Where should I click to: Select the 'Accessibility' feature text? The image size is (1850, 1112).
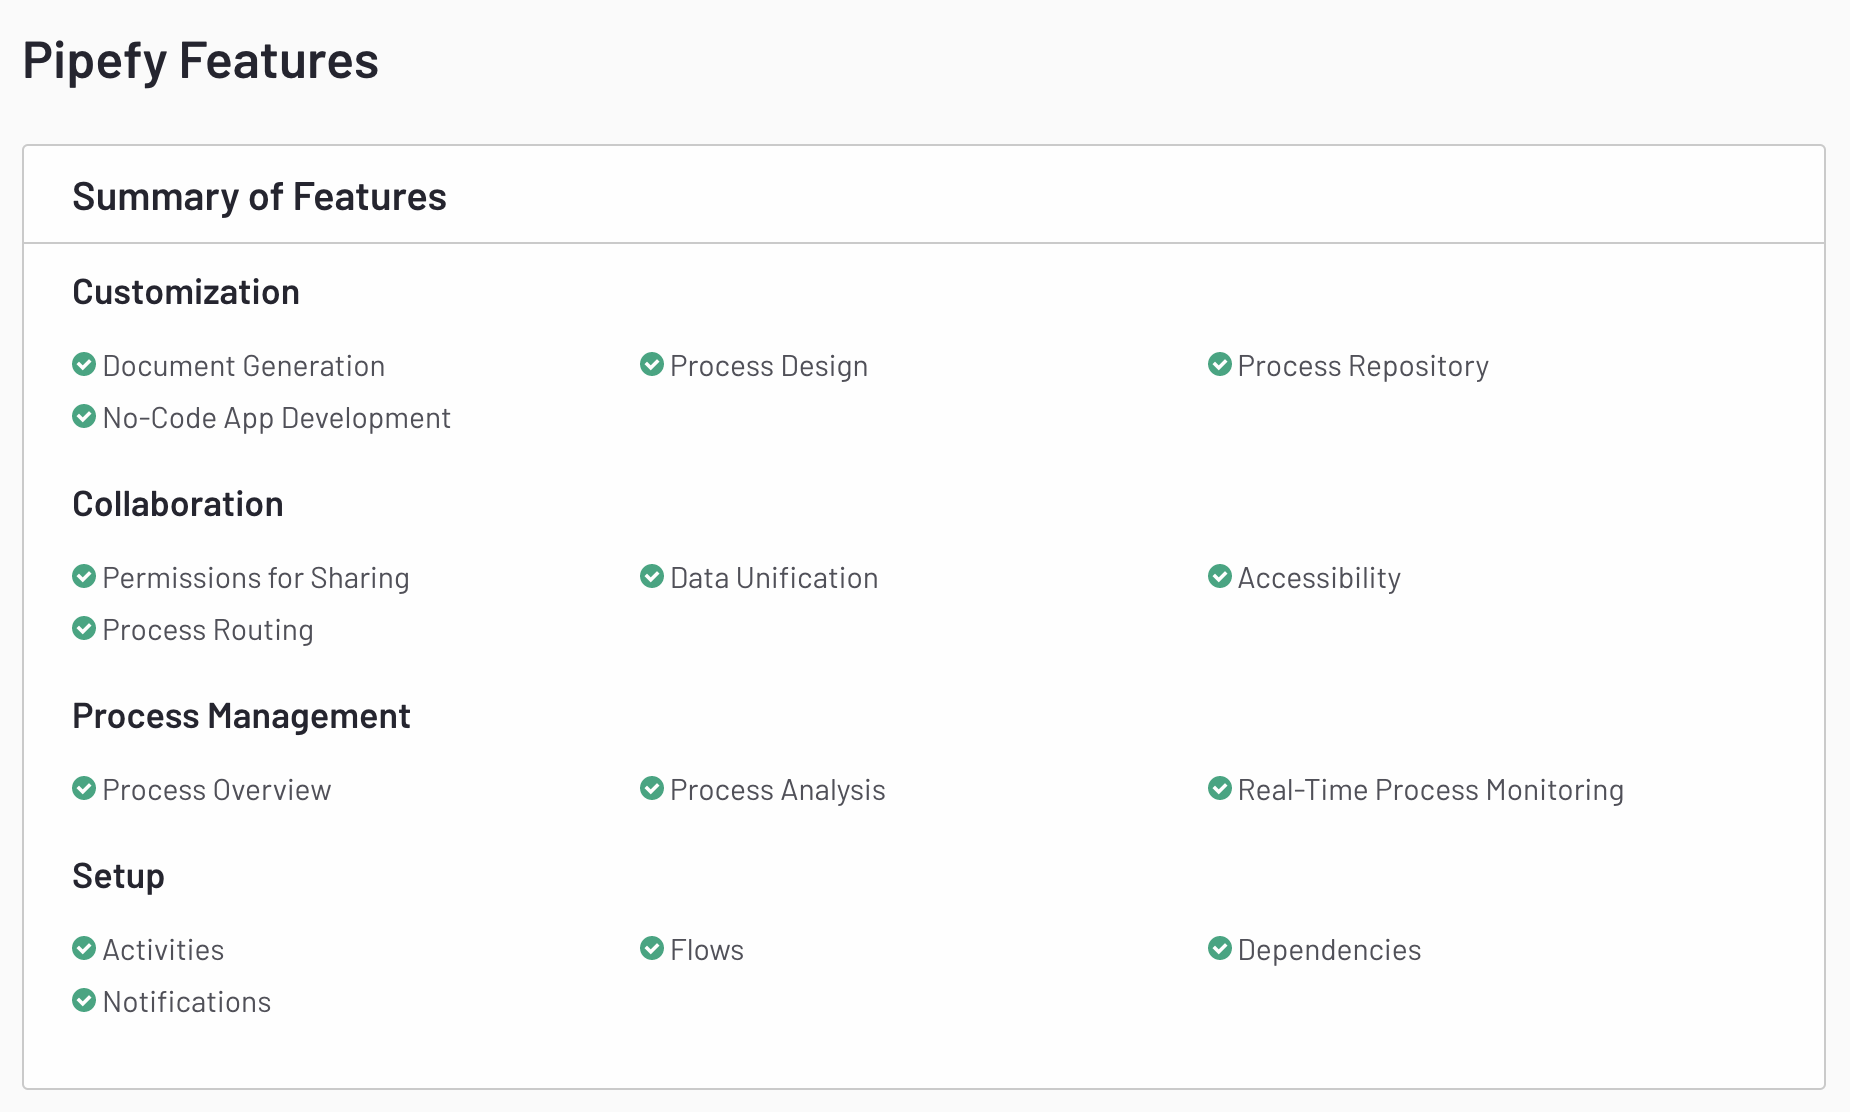1319,578
